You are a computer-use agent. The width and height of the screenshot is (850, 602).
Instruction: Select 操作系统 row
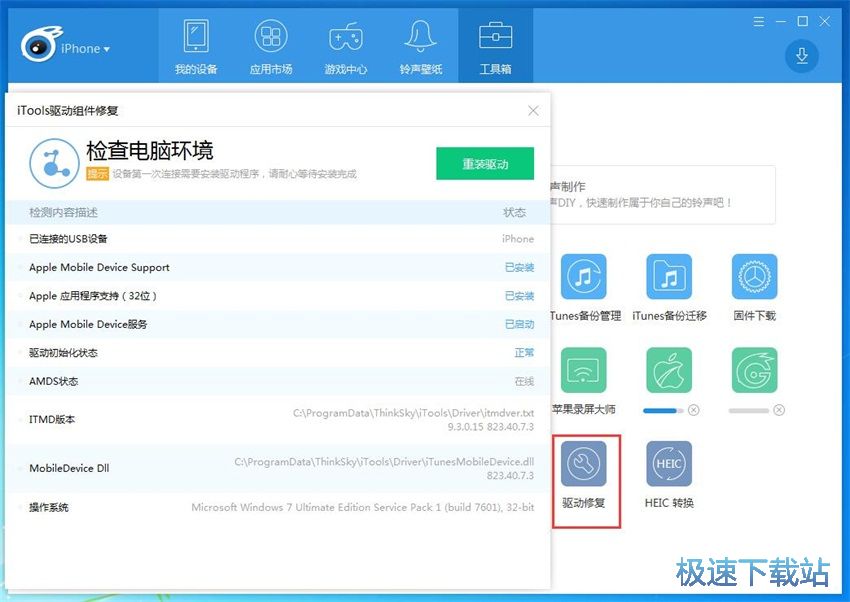tap(278, 507)
